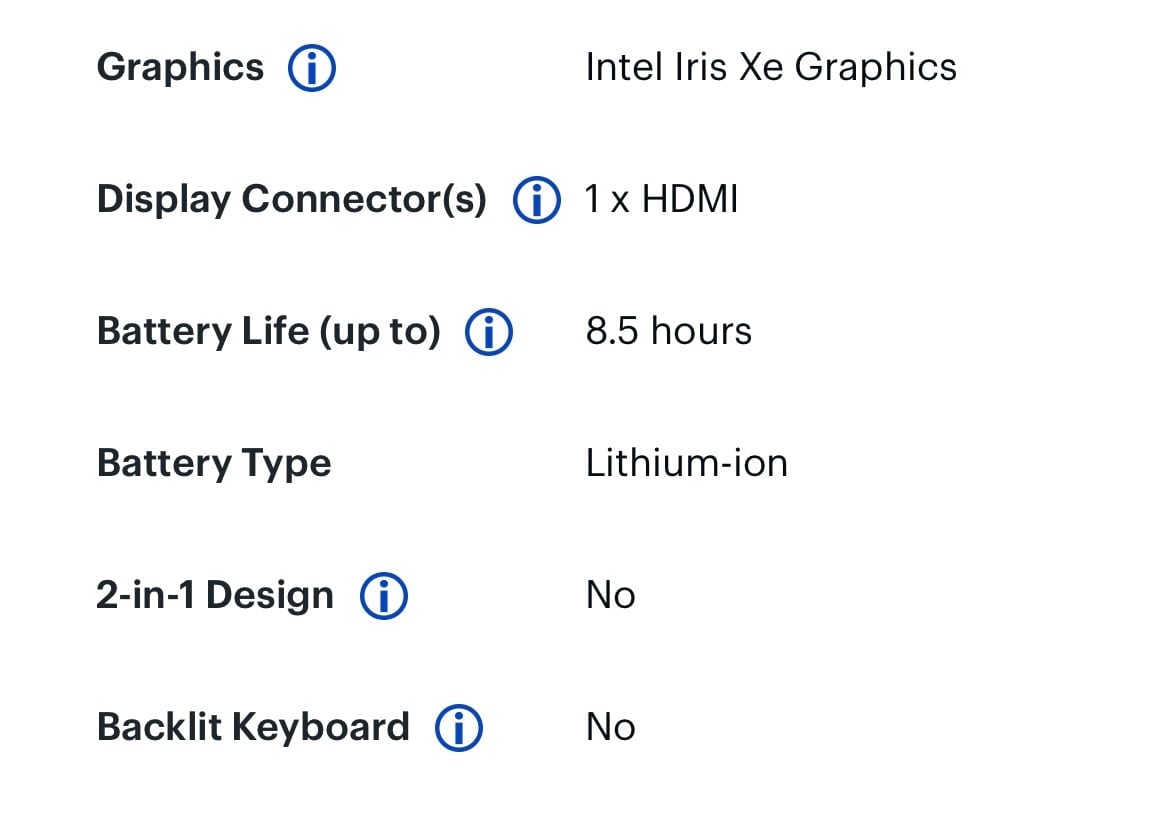Click the word Backlit in label
Viewport: 1170px width, 824px height.
(x=159, y=727)
